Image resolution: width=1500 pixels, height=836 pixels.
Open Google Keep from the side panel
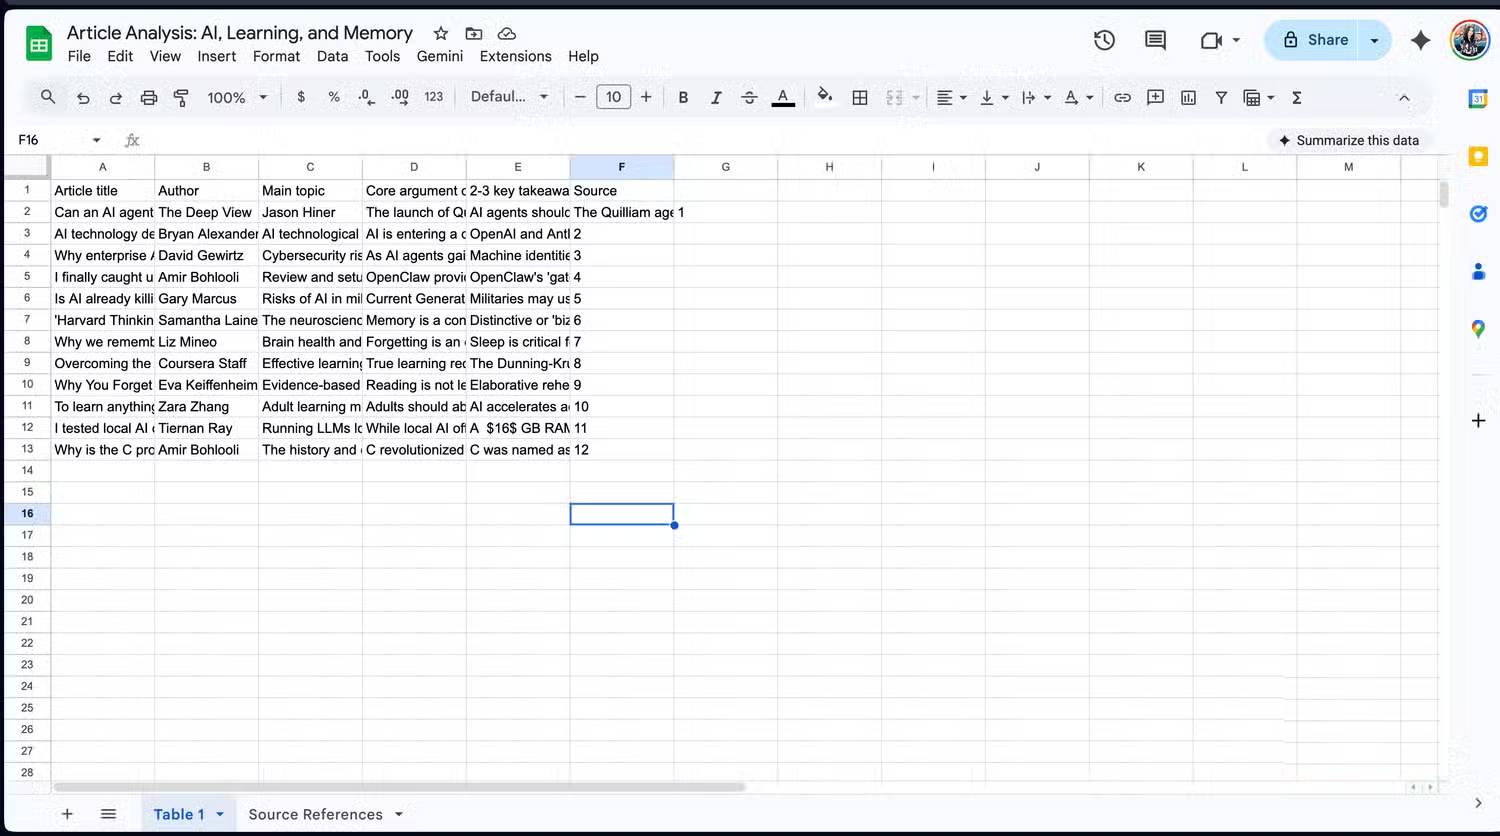(1479, 156)
